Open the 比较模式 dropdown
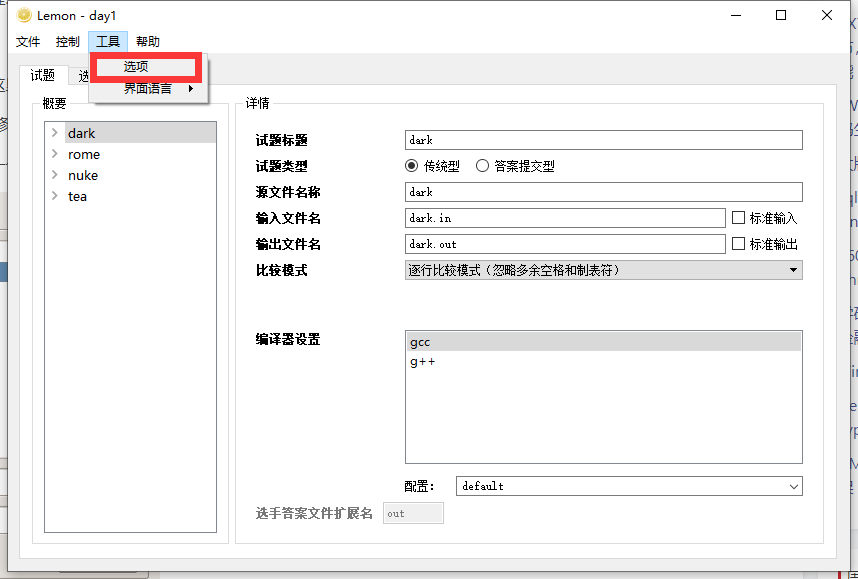The width and height of the screenshot is (858, 579). click(604, 270)
